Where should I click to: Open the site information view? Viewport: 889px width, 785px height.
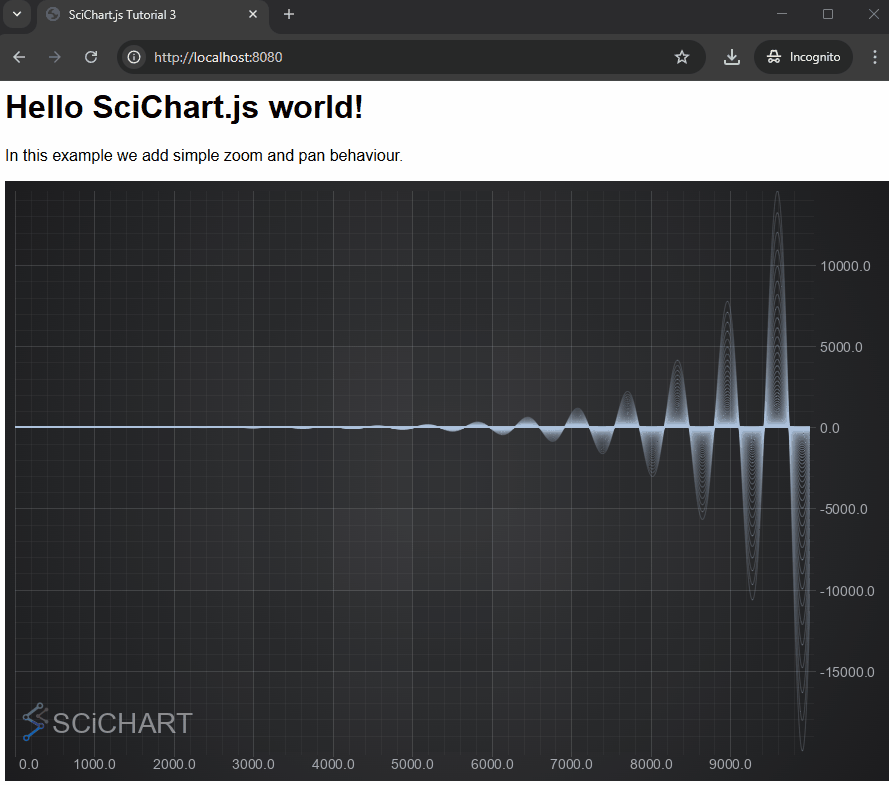click(133, 57)
